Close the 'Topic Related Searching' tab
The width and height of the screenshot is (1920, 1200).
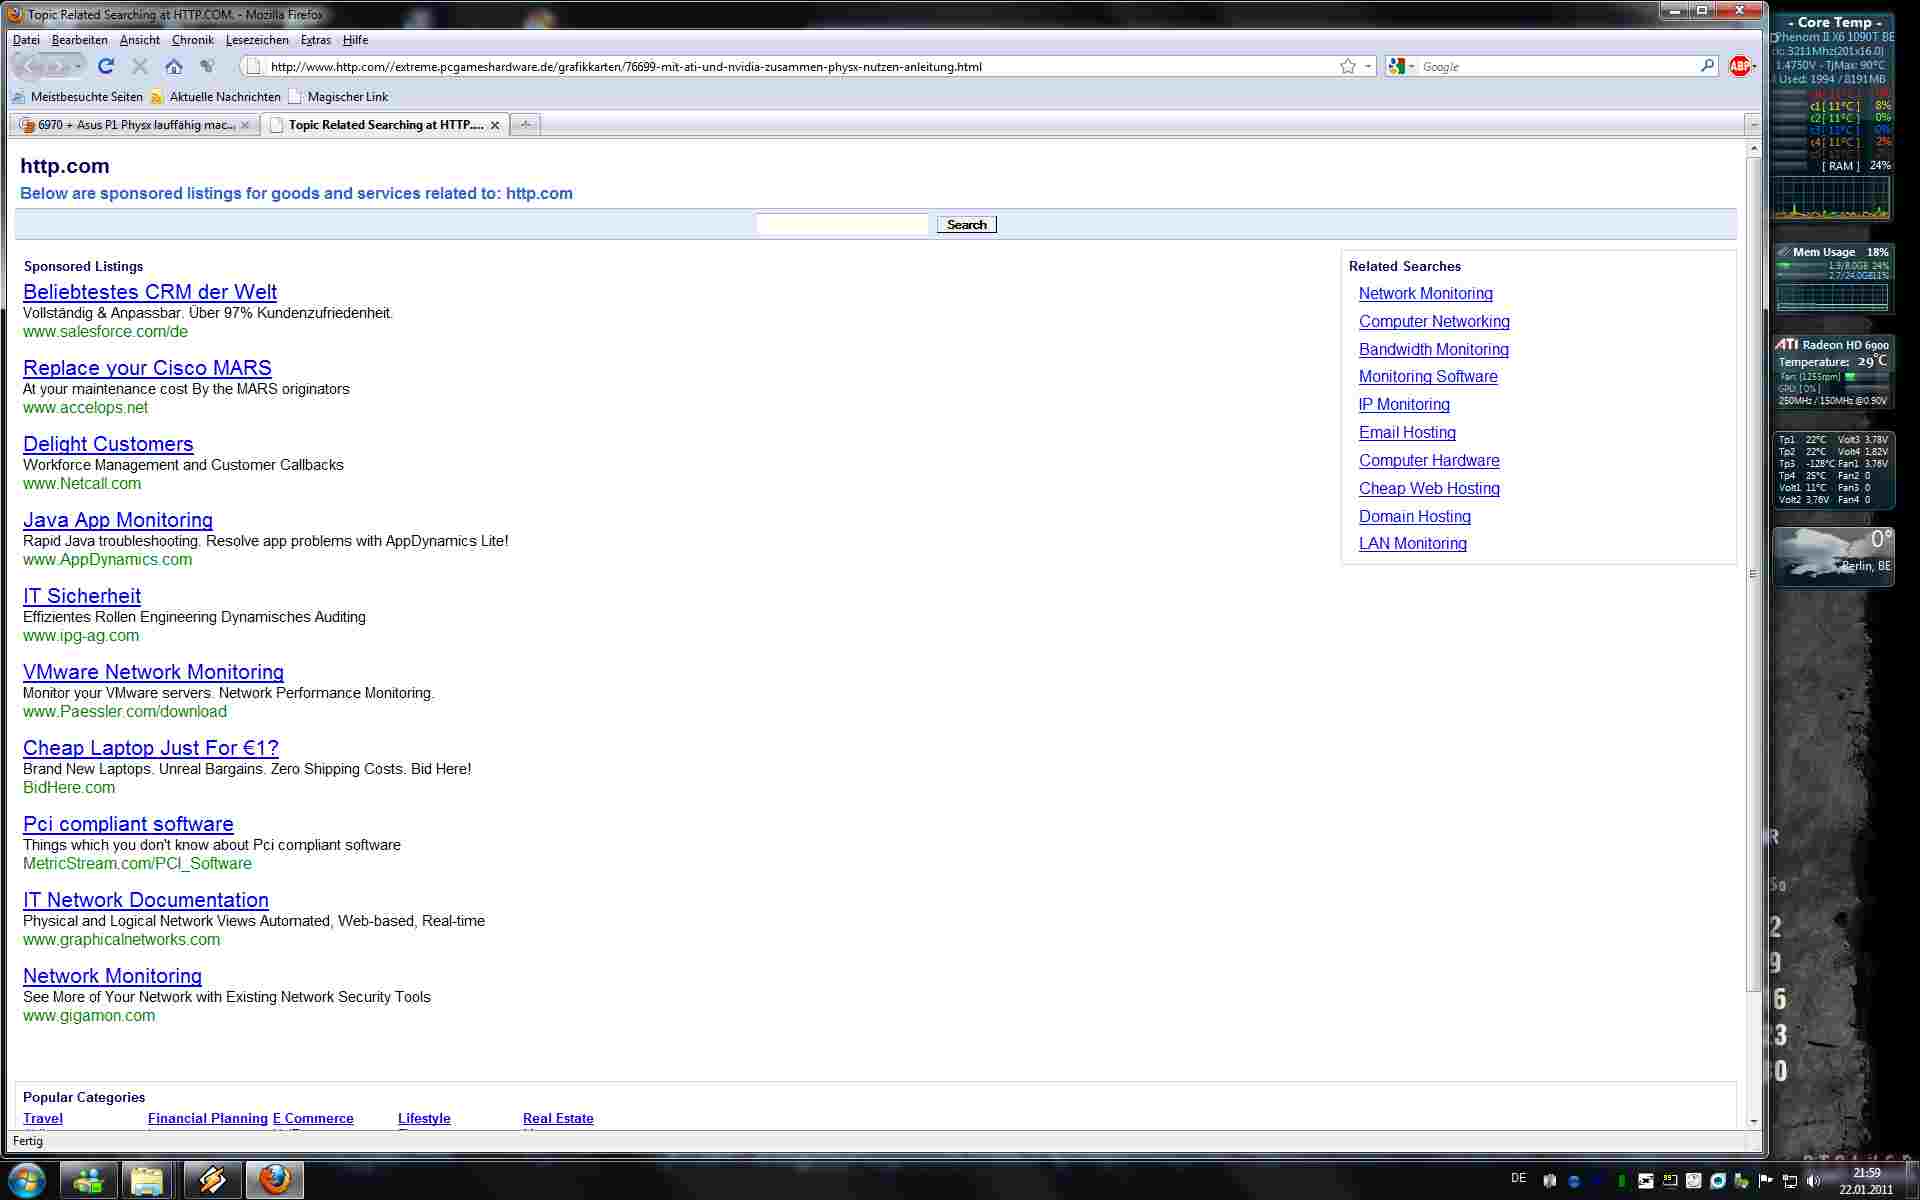click(495, 125)
